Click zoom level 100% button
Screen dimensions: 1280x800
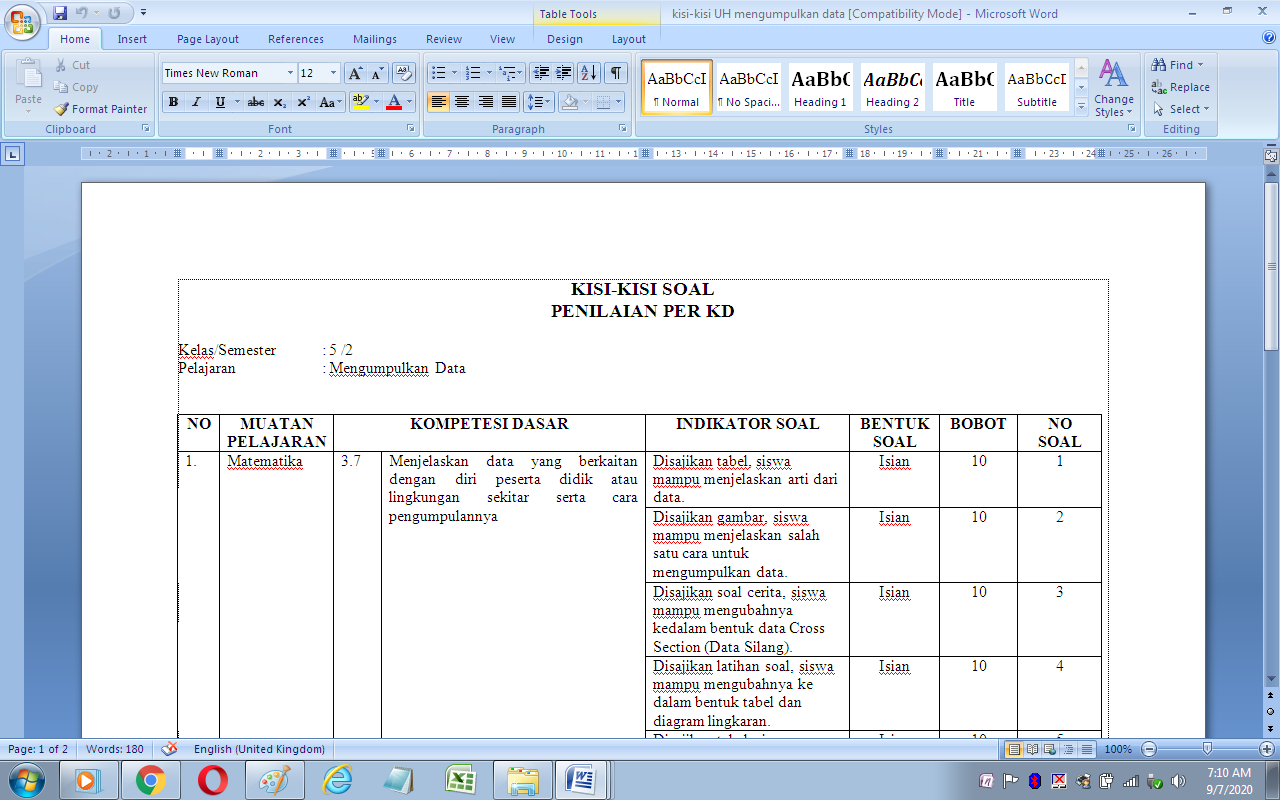[x=1118, y=749]
